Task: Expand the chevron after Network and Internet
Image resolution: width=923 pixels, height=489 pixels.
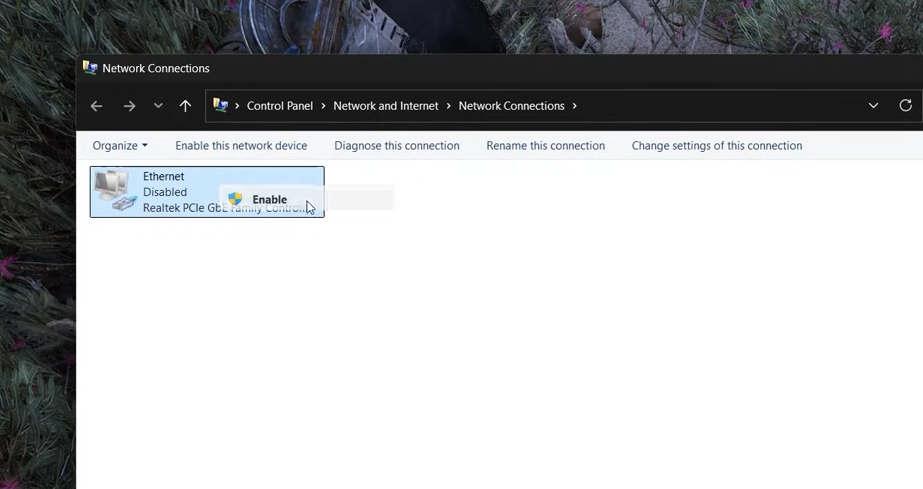Action: point(448,106)
